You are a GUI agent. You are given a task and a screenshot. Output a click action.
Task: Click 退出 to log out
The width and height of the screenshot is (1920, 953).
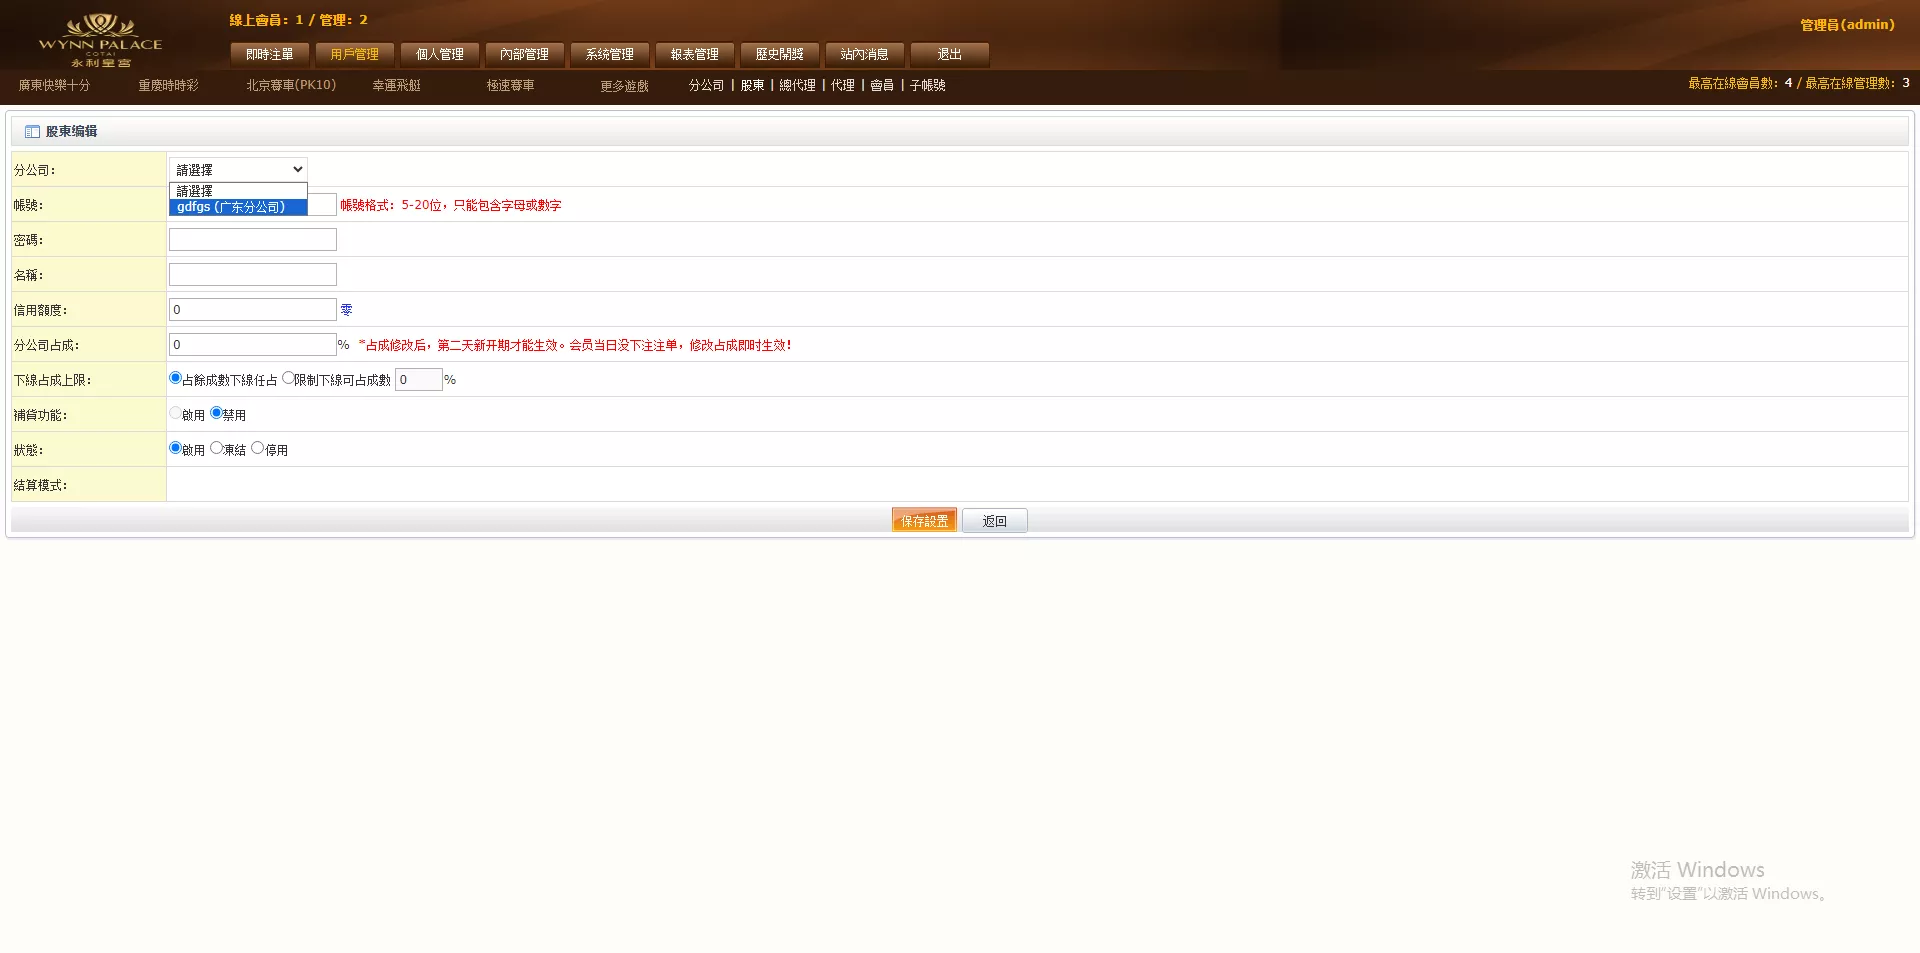[949, 54]
